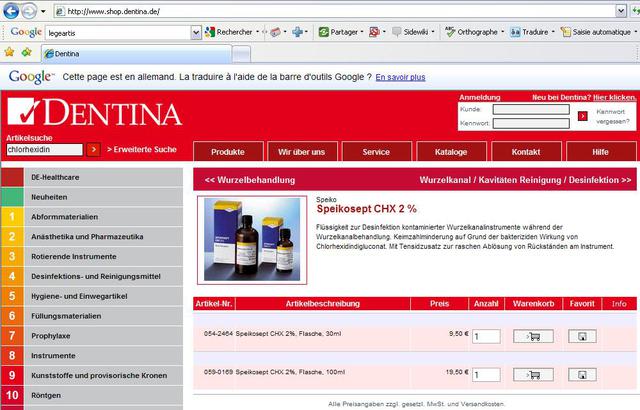Image resolution: width=640 pixels, height=410 pixels.
Task: Submit the chlorhexidin article search arrow
Action: click(x=93, y=149)
